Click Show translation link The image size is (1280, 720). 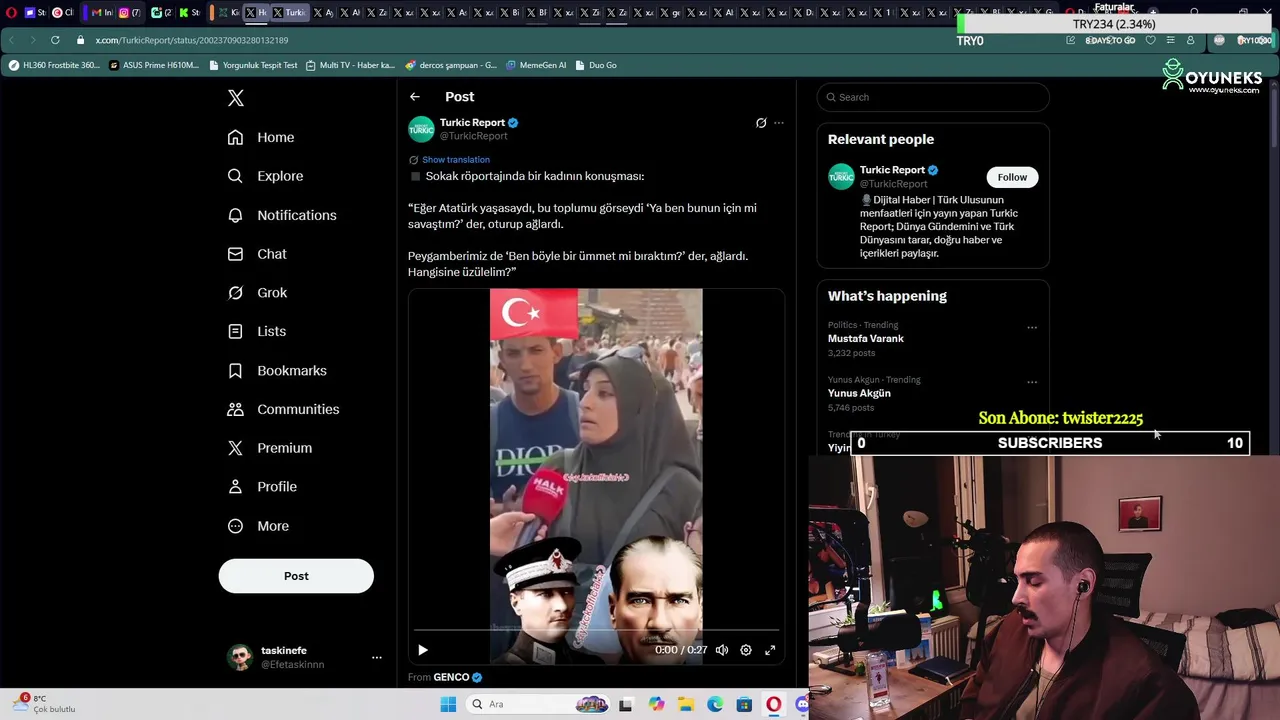pos(456,160)
